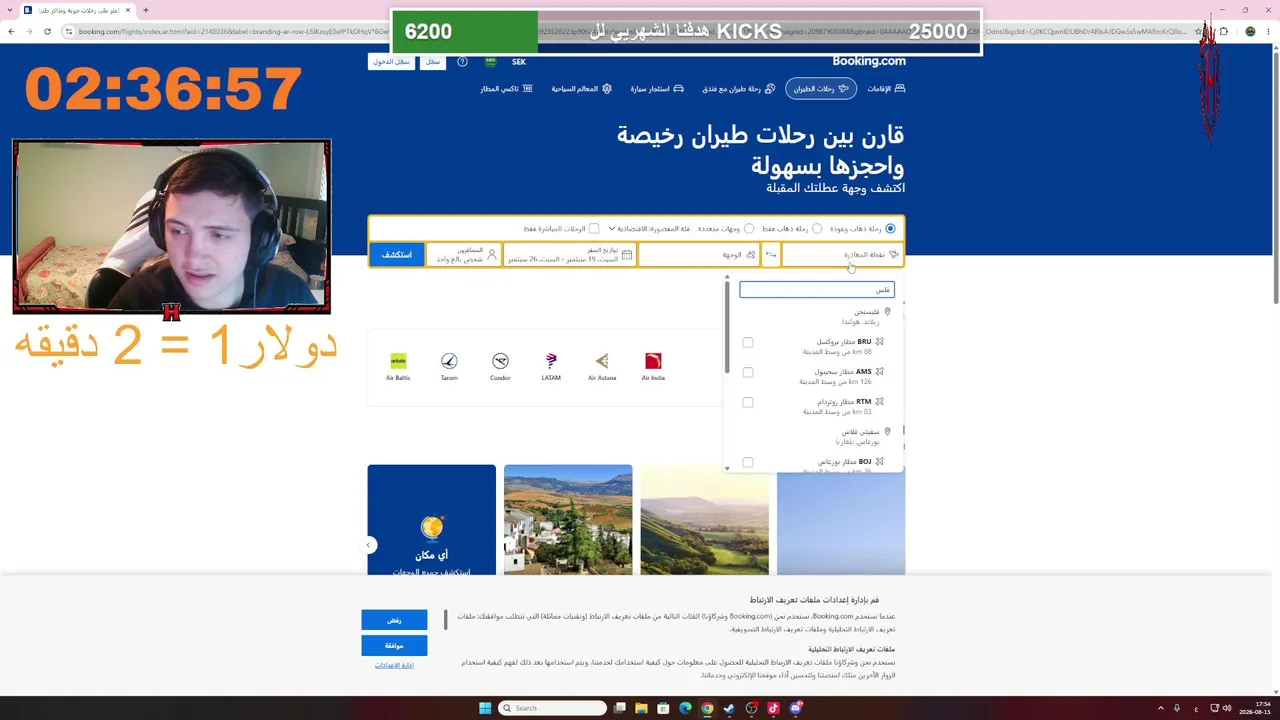Swap departure and destination with arrows icon
The image size is (1280, 720).
[x=771, y=255]
